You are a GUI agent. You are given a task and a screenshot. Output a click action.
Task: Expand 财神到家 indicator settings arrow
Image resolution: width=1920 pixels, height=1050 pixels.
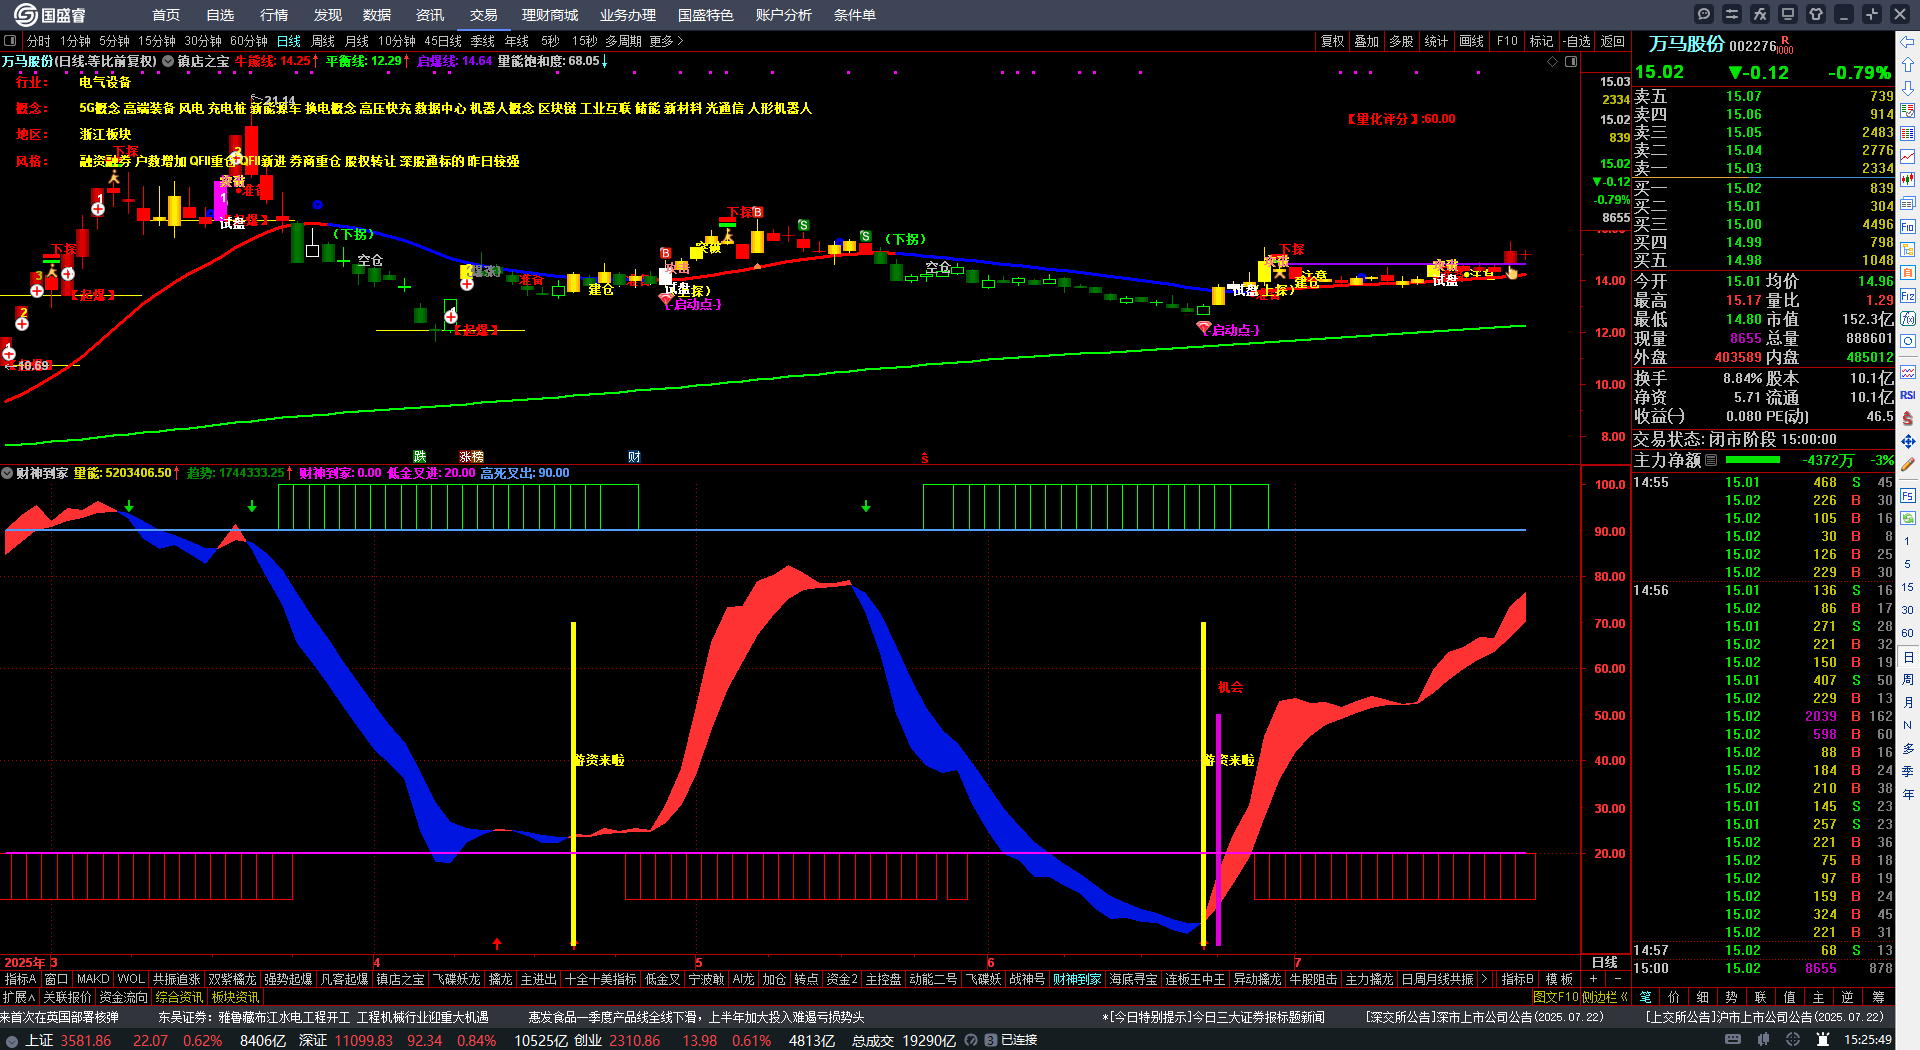7,473
